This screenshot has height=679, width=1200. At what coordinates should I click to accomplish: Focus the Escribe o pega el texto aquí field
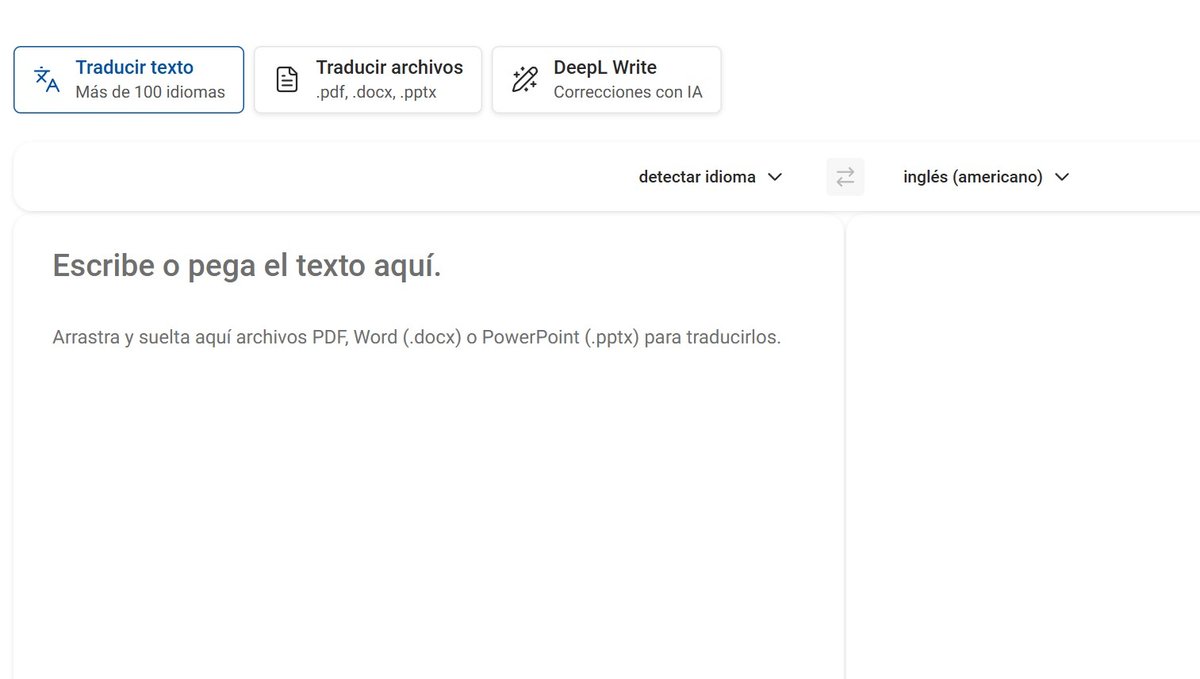tap(246, 266)
